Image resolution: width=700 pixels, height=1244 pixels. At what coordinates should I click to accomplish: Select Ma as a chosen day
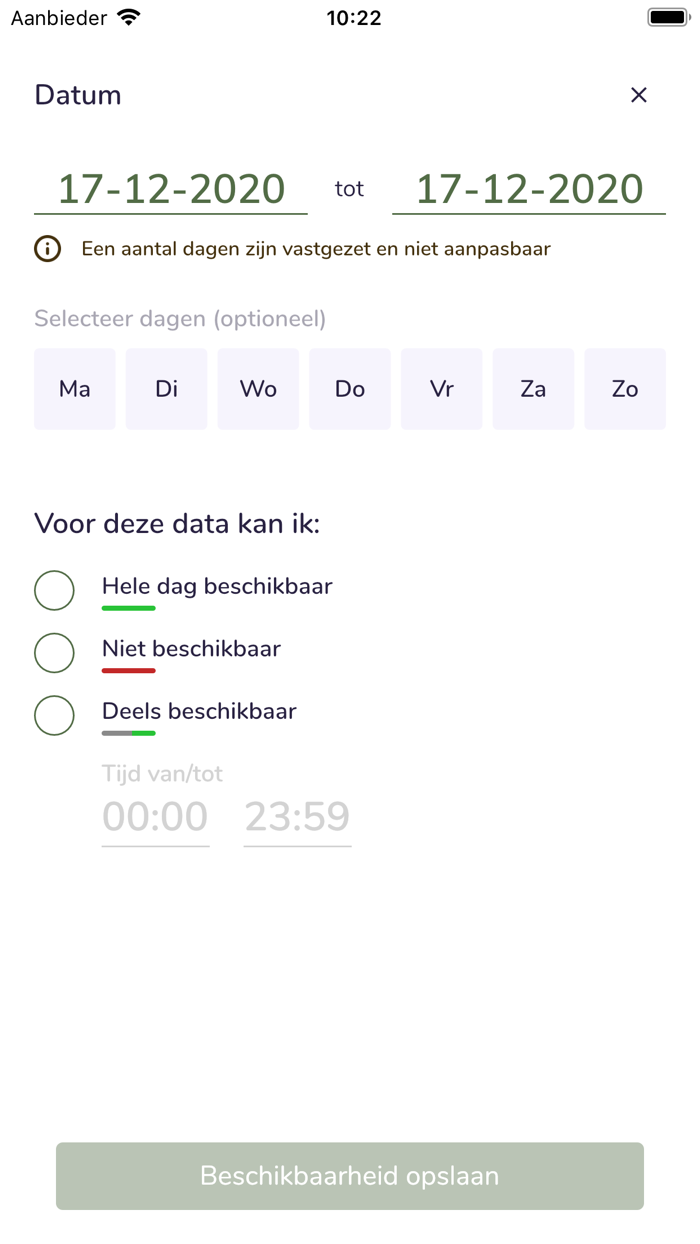(74, 389)
